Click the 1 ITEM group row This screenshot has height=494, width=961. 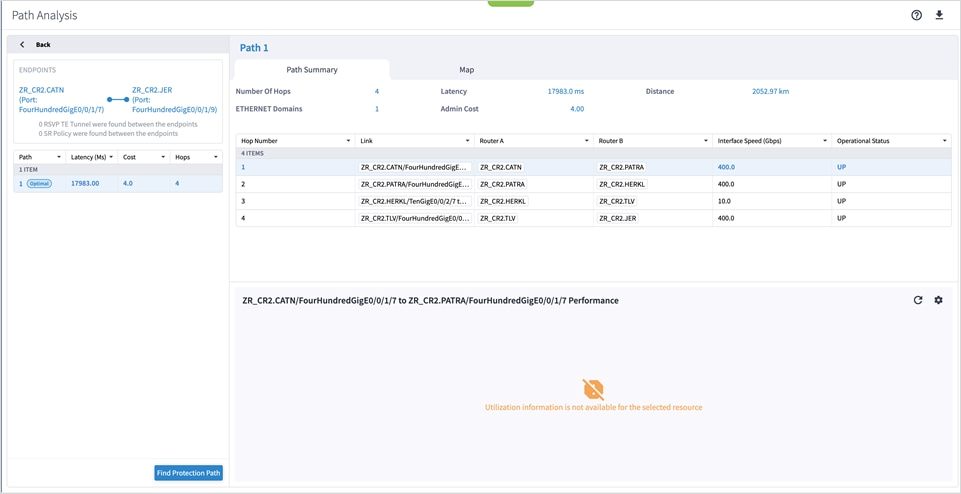tap(118, 170)
